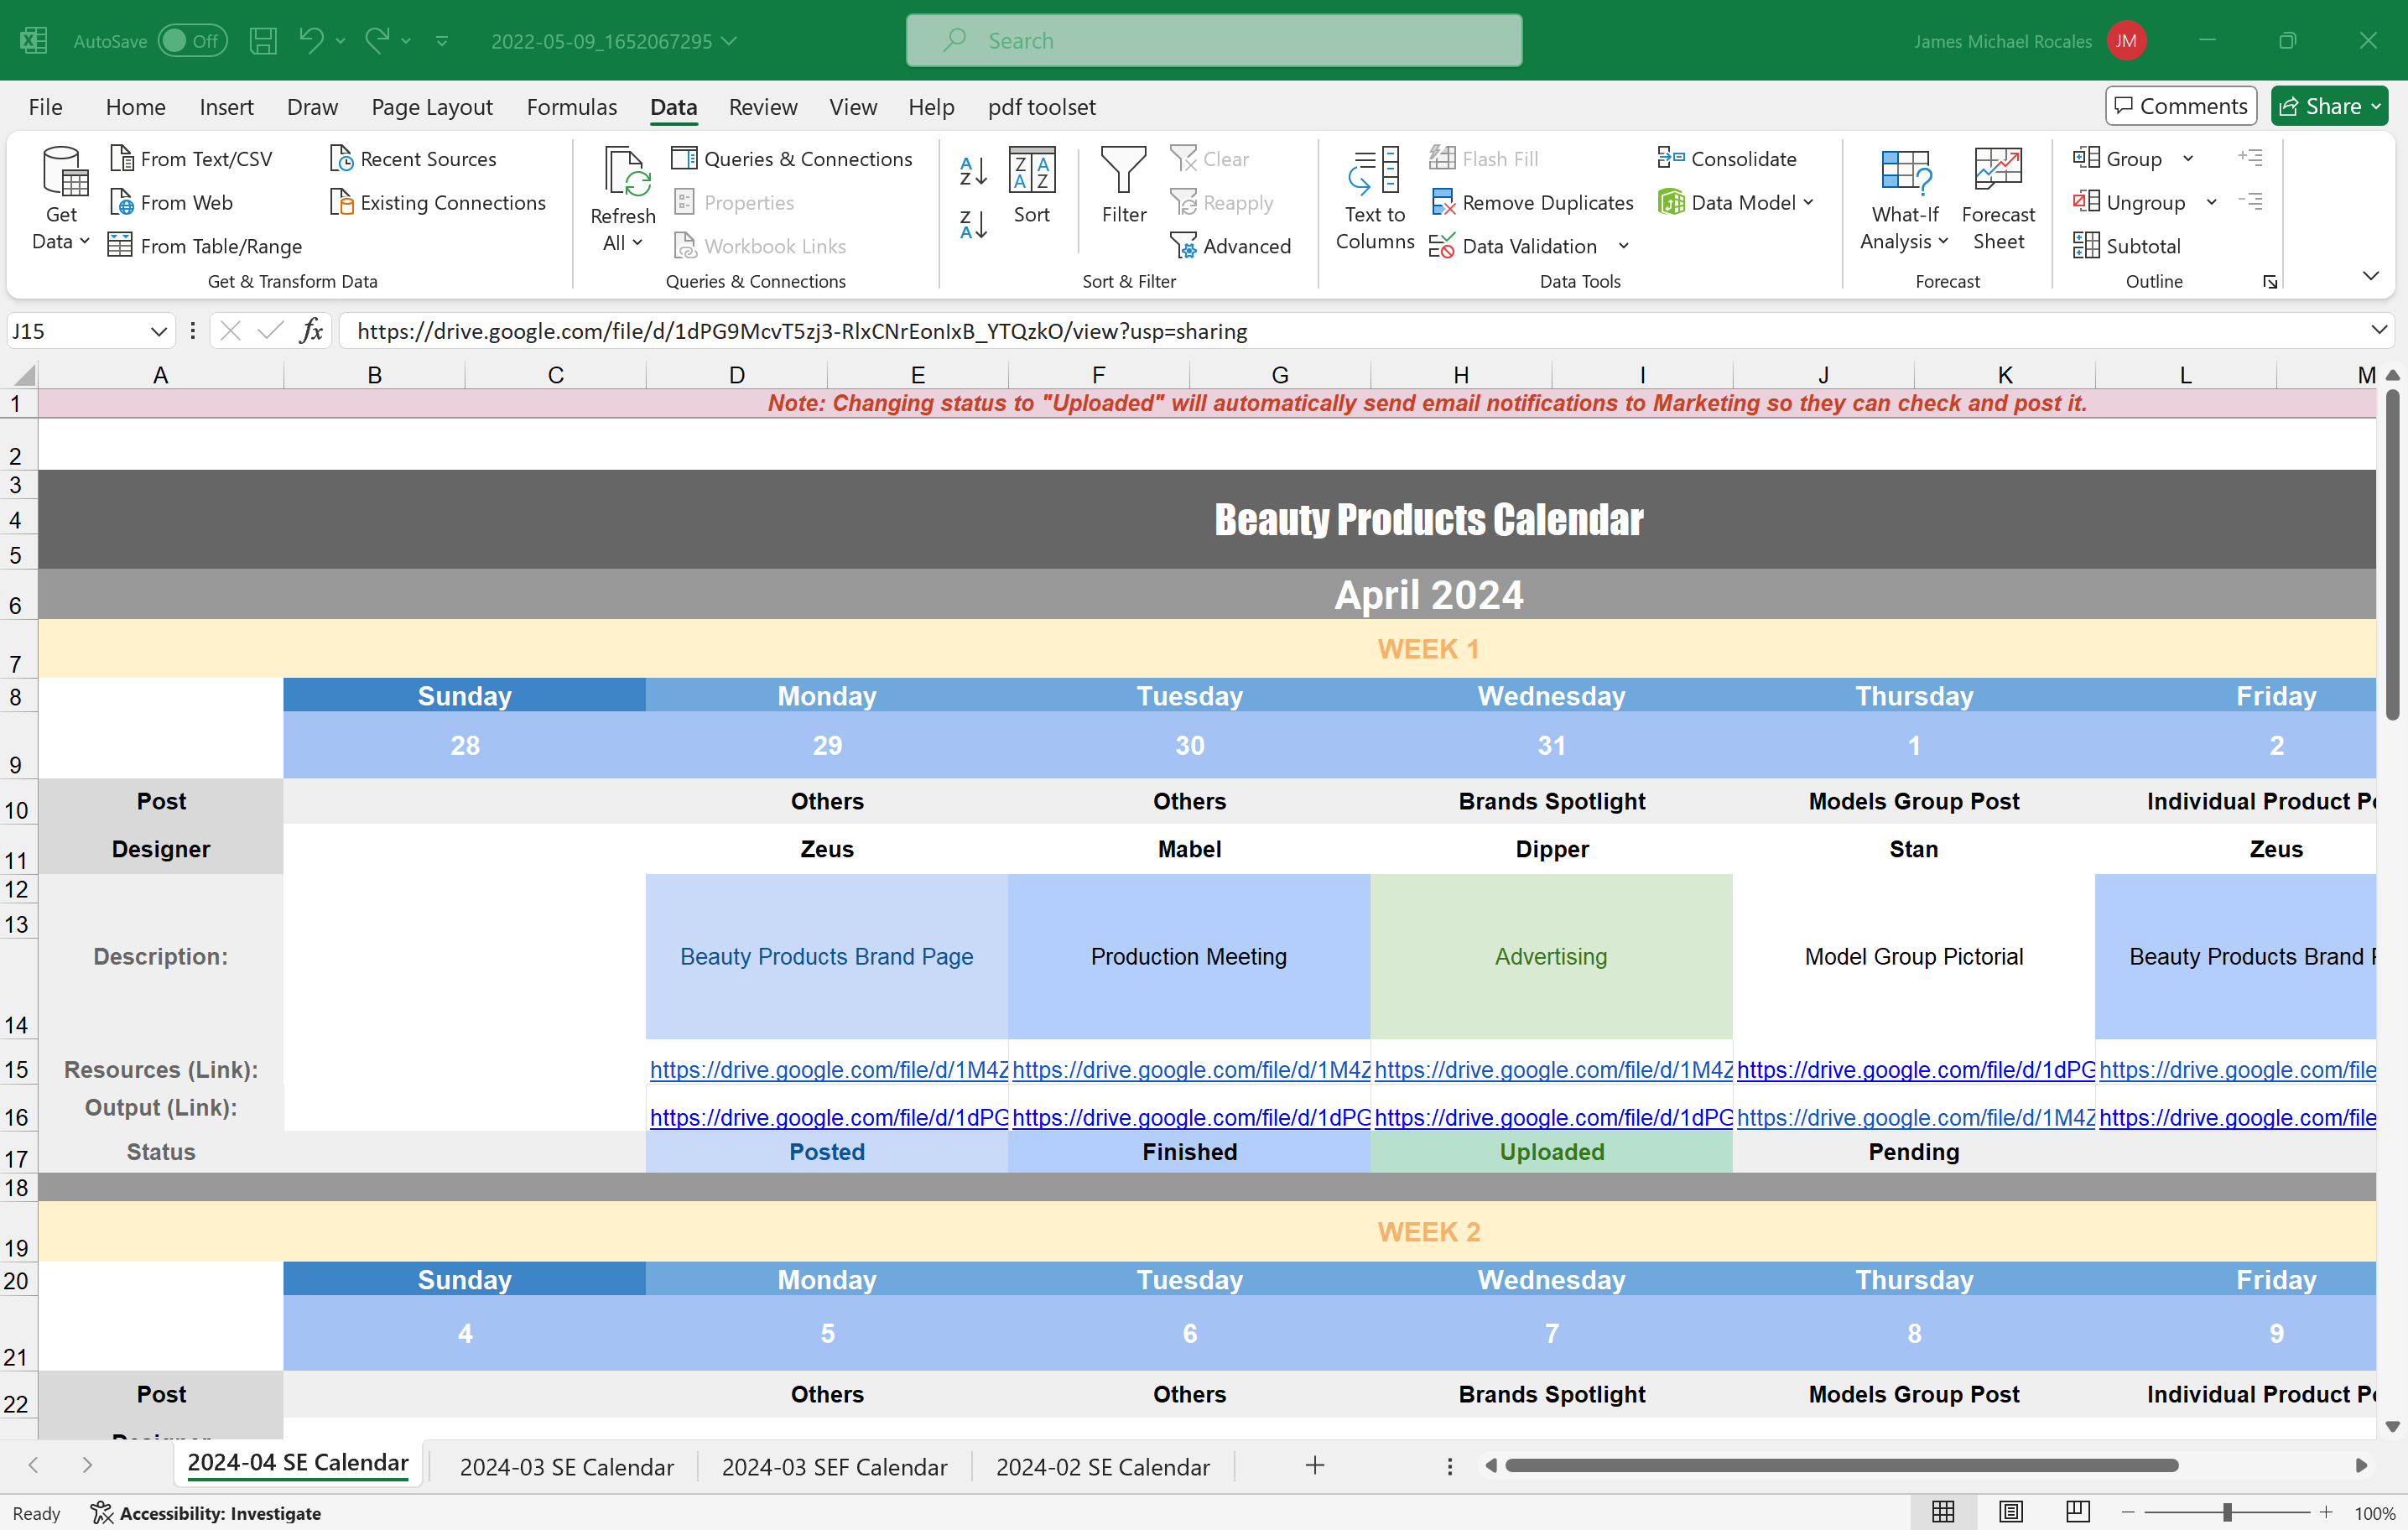Expand the Name Box dropdown arrow
The width and height of the screenshot is (2408, 1530).
click(158, 331)
